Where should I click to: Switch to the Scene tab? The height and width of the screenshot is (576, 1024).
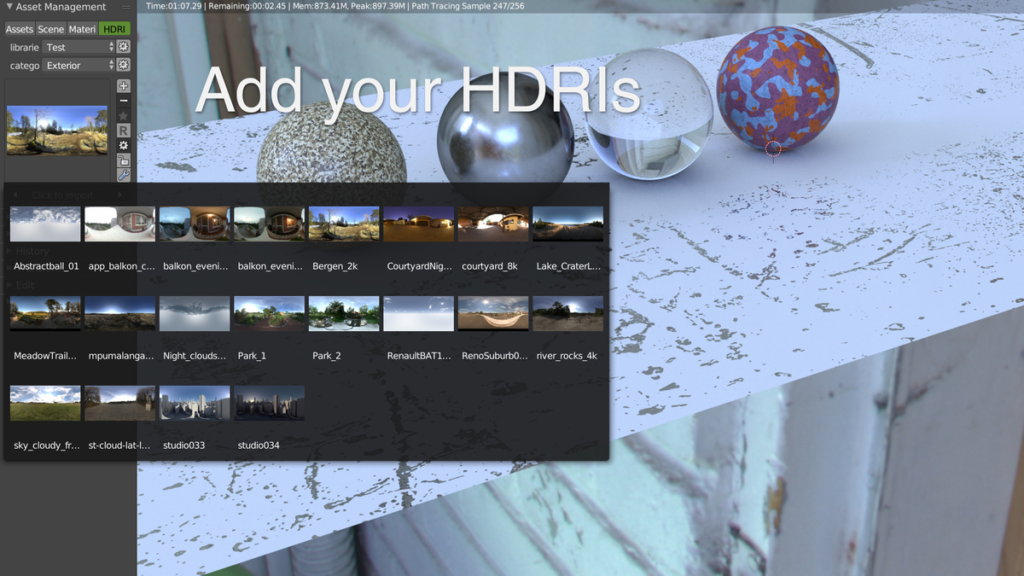50,29
